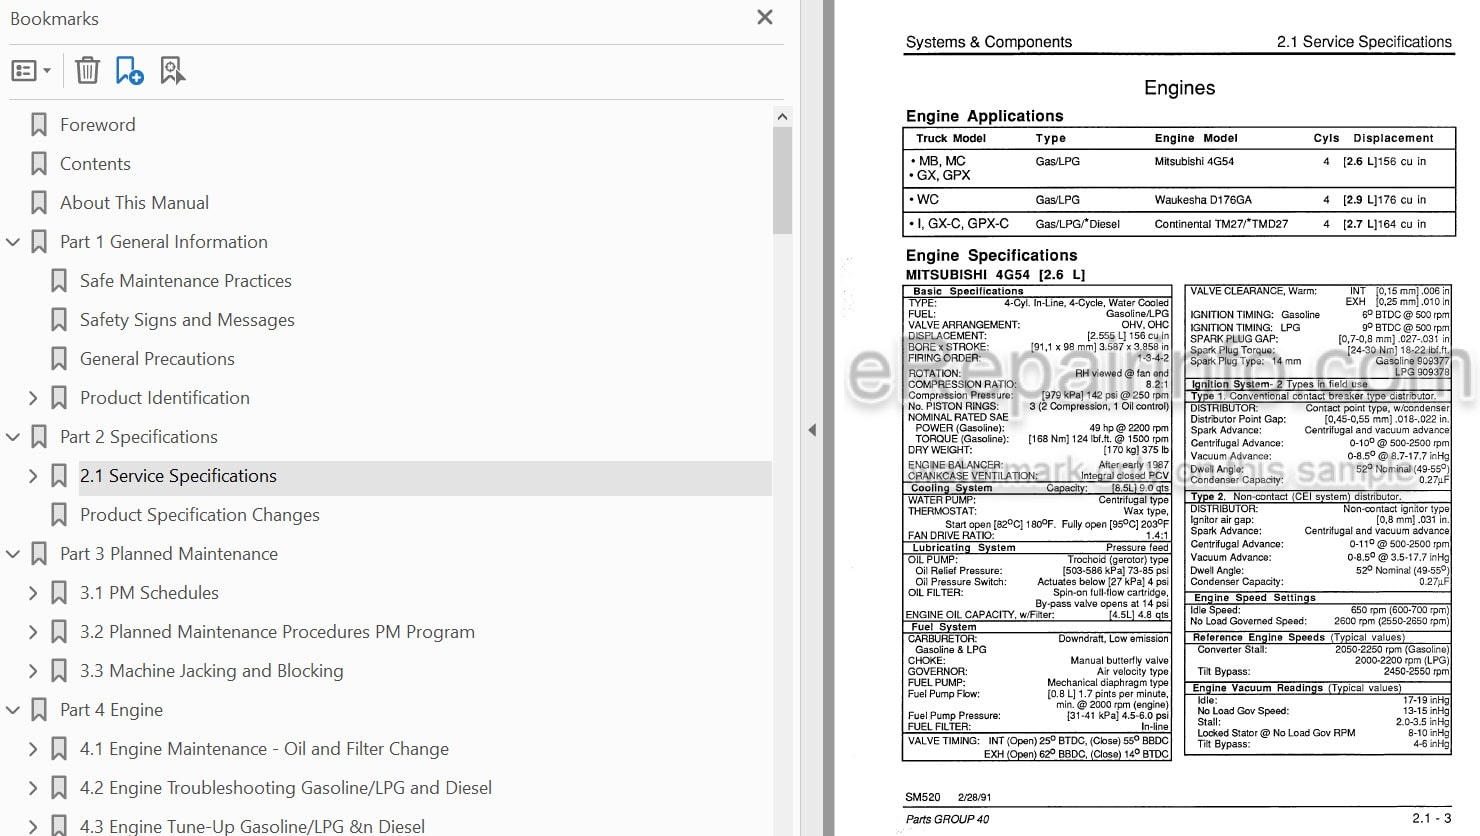
Task: Find the current bookmark icon
Action: (x=172, y=70)
